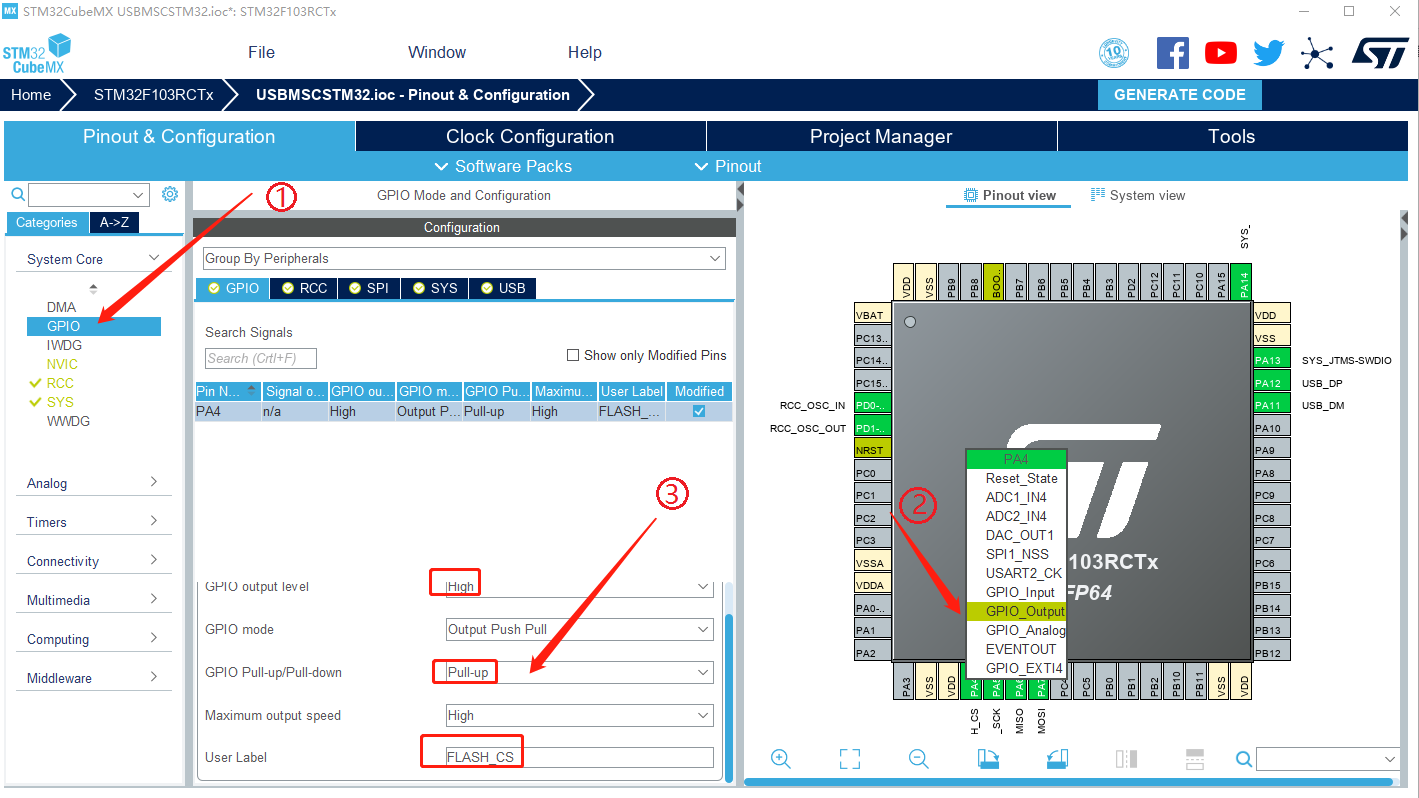The image size is (1419, 798).
Task: Click the 10 years anniversary badge
Action: tap(1114, 52)
